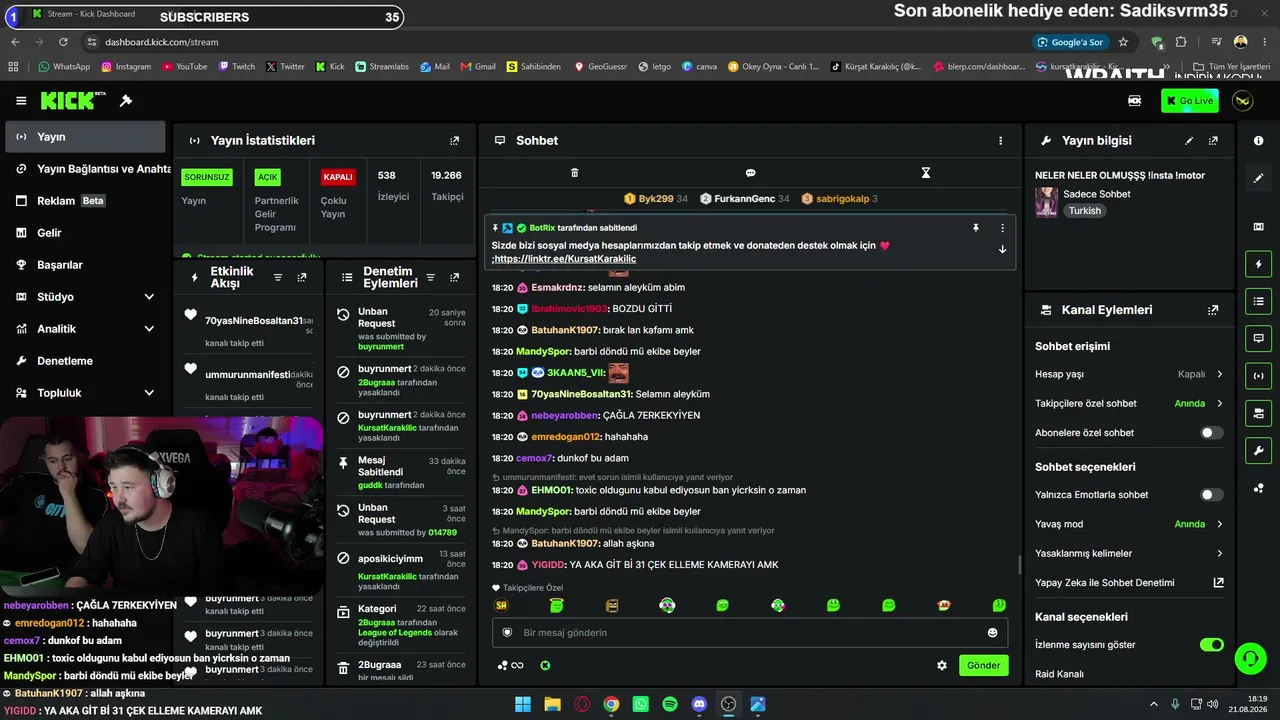Pop out the Yayın İstatistikleri panel
The height and width of the screenshot is (720, 1280).
point(455,141)
